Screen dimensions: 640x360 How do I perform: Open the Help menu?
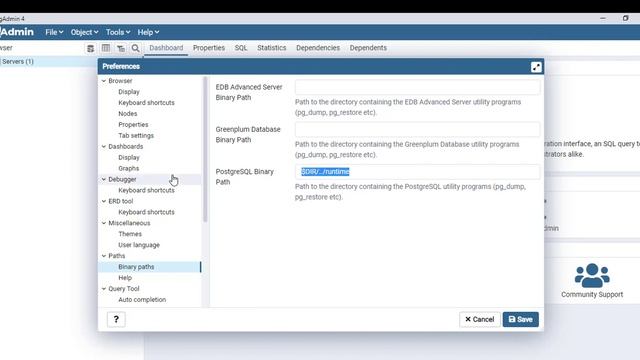pos(148,32)
